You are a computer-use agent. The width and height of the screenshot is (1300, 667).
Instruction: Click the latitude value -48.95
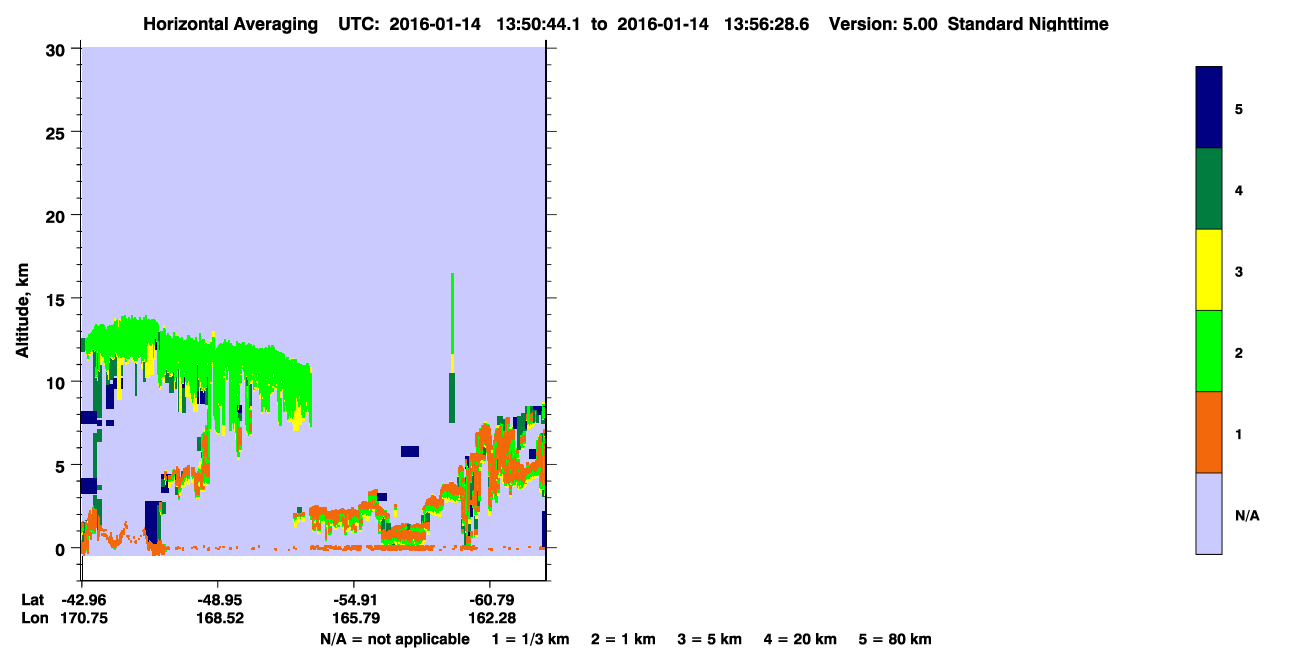click(x=218, y=600)
